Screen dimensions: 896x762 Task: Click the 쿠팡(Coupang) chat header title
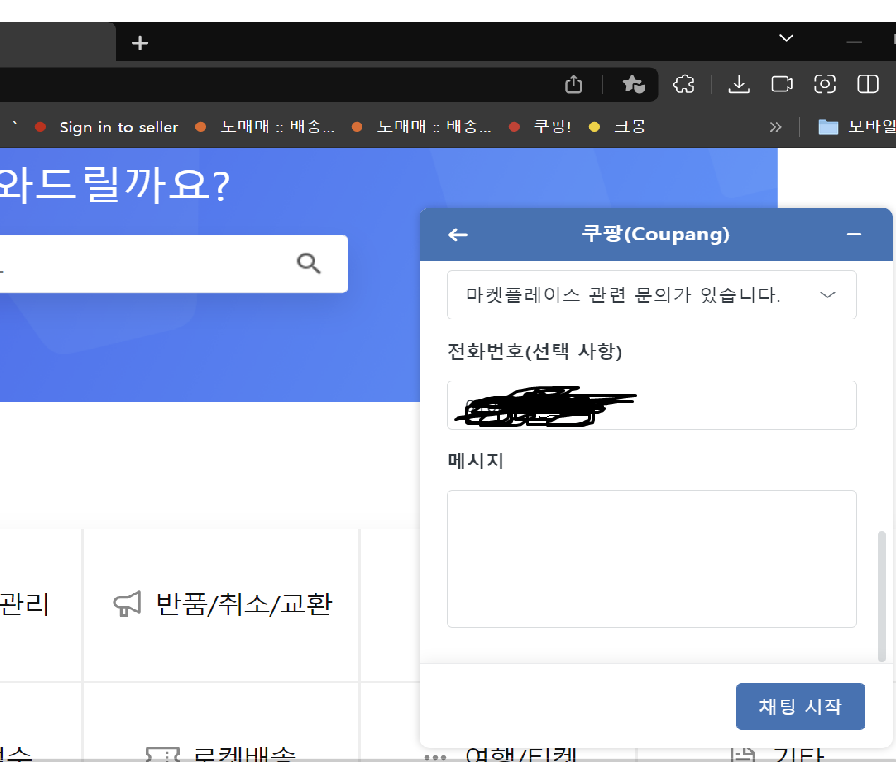coord(655,234)
